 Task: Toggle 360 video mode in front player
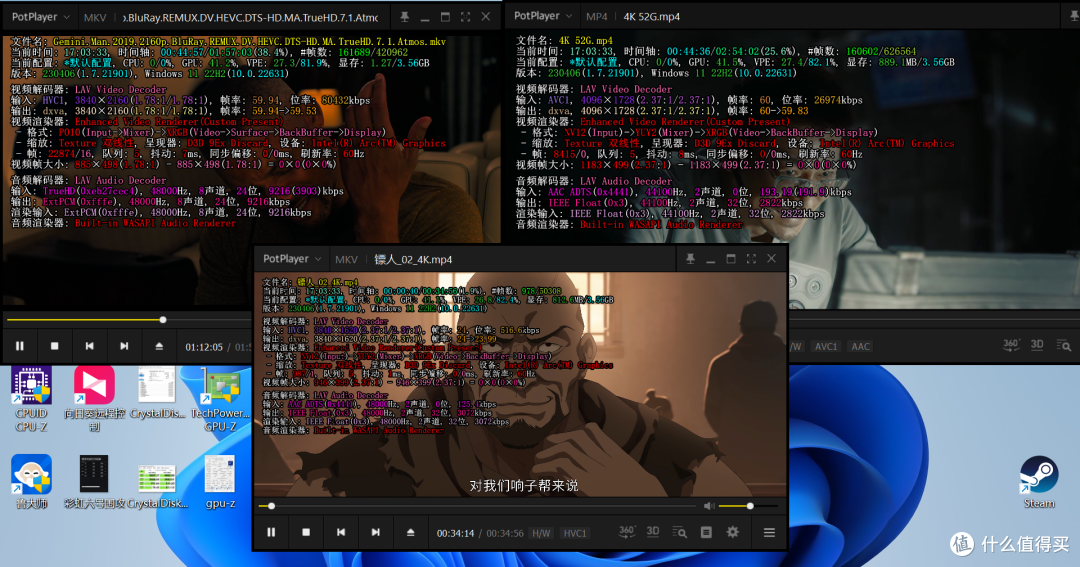[x=626, y=532]
